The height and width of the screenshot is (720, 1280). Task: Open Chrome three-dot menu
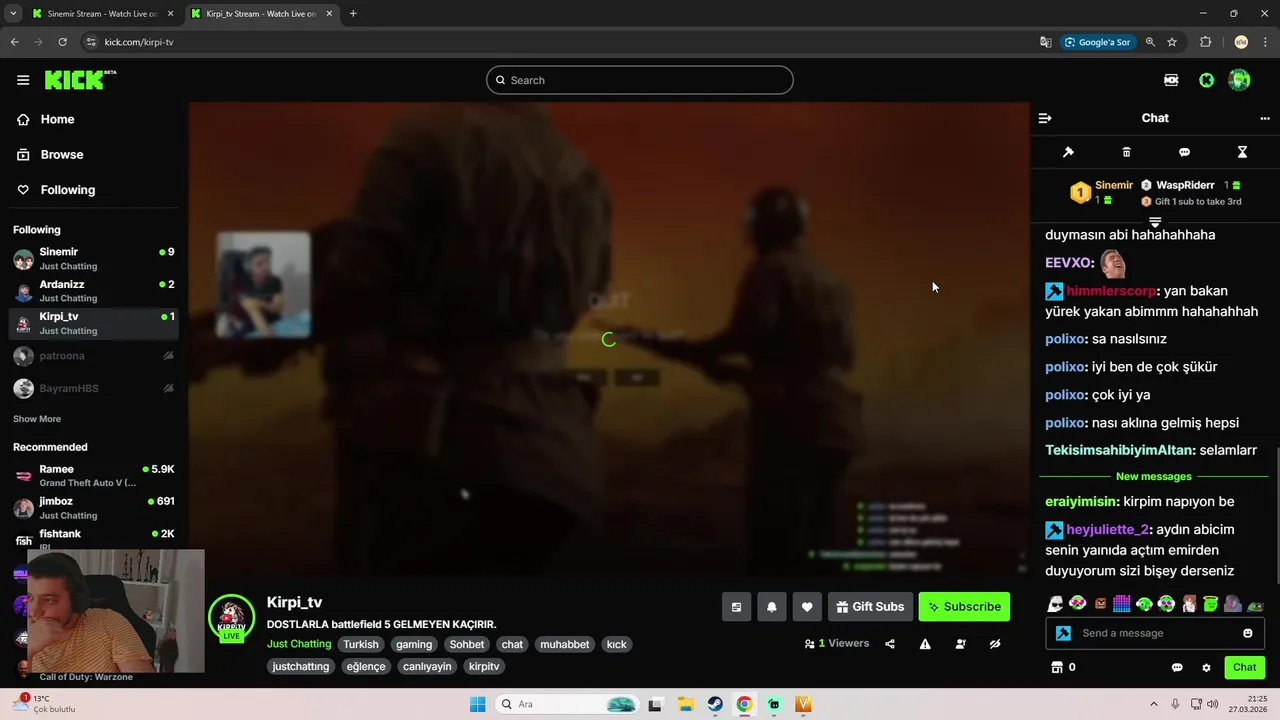click(1266, 42)
